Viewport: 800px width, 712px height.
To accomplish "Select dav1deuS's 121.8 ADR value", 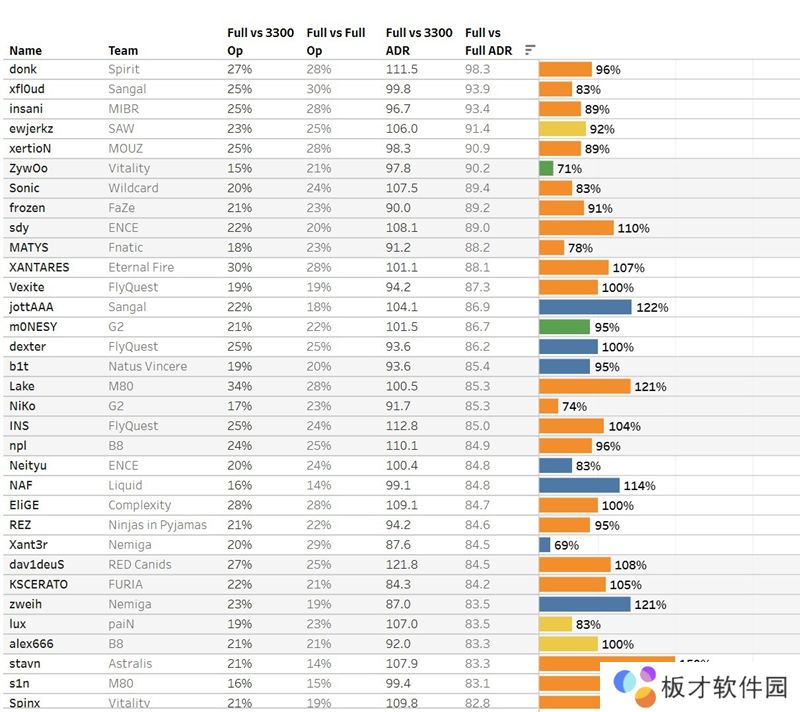I will [x=402, y=565].
